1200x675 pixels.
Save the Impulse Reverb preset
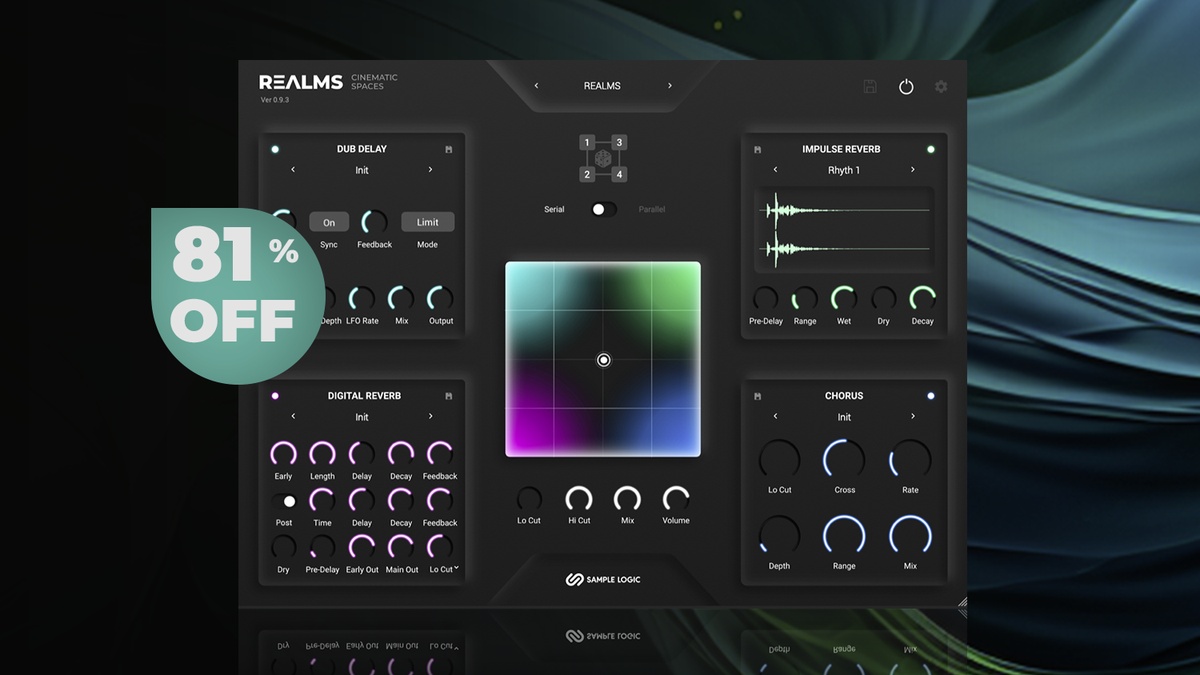tap(757, 149)
